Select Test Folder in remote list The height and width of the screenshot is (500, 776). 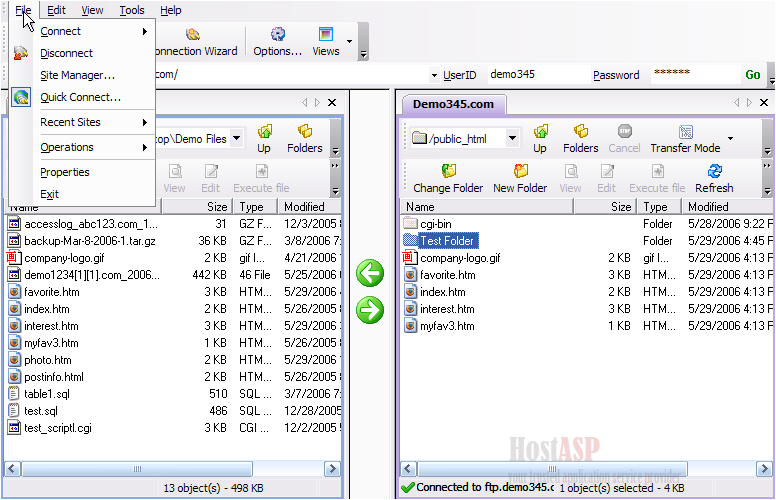(x=447, y=241)
